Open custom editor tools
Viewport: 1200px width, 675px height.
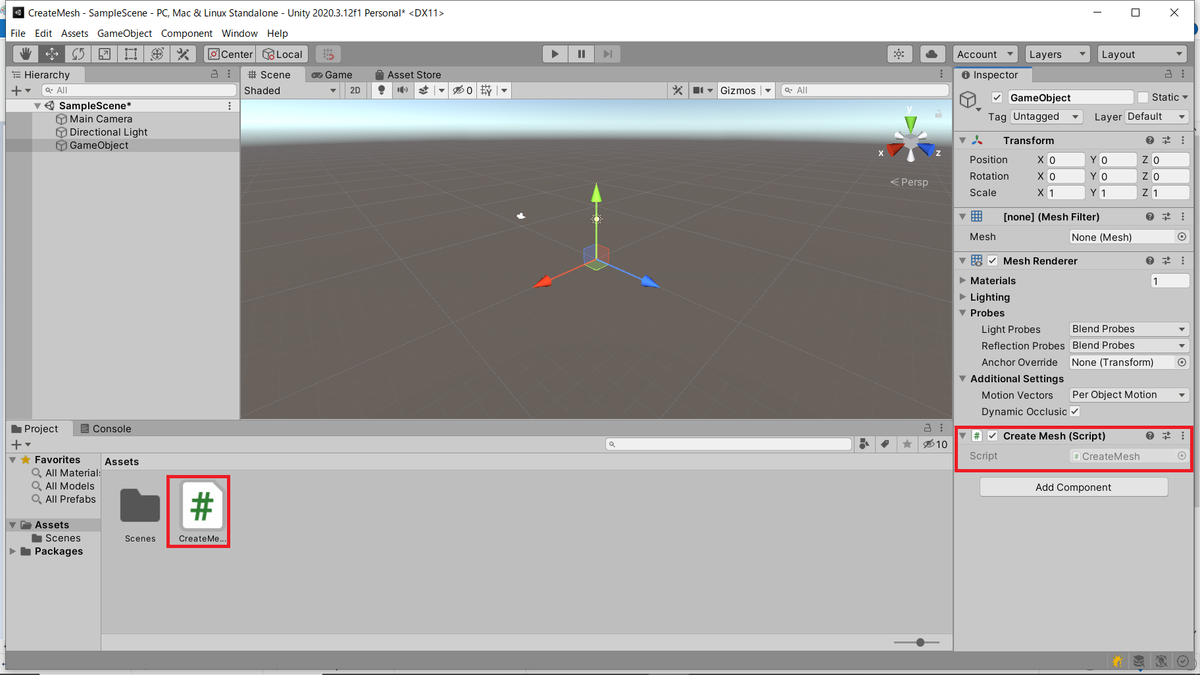coord(182,54)
